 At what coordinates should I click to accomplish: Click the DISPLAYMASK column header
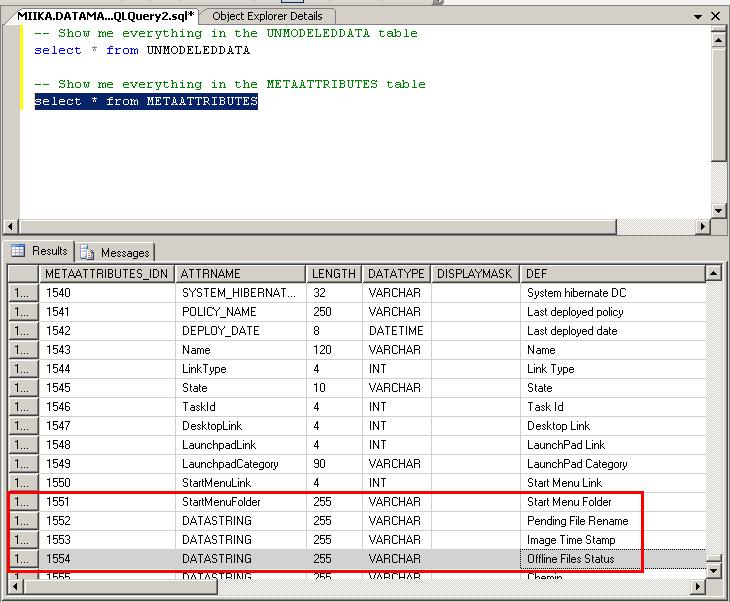click(475, 274)
